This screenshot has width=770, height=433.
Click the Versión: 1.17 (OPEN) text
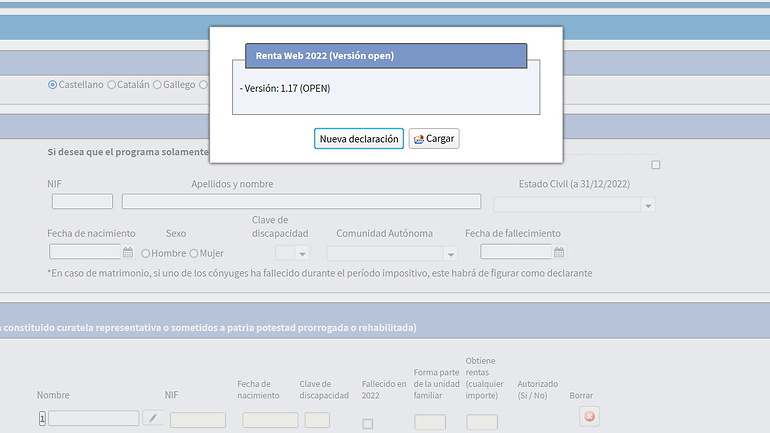(x=285, y=88)
